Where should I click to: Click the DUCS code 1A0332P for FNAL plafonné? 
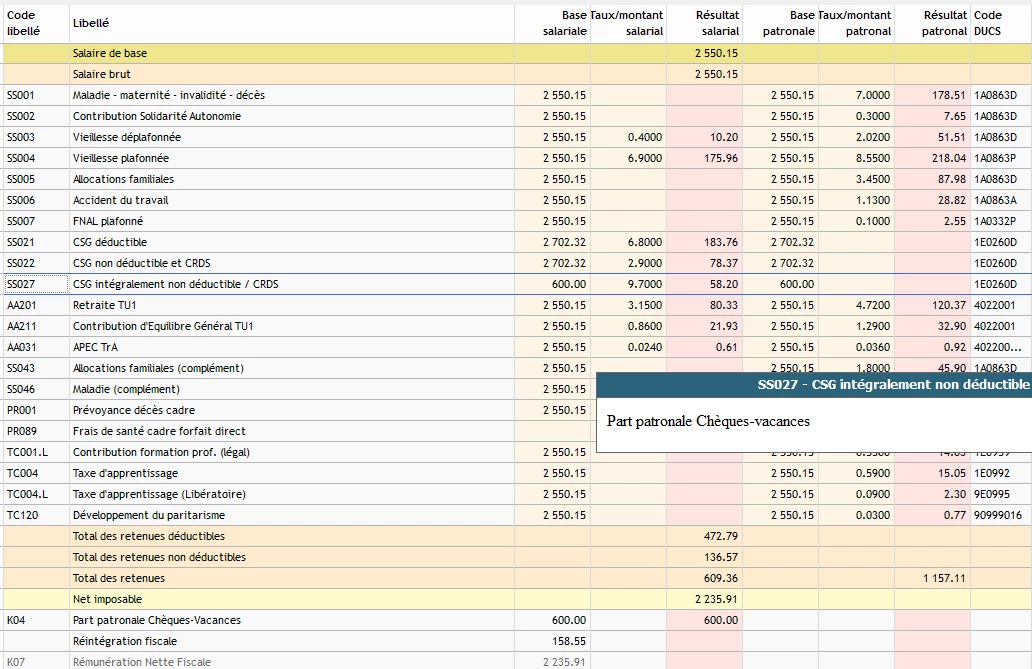coord(995,221)
